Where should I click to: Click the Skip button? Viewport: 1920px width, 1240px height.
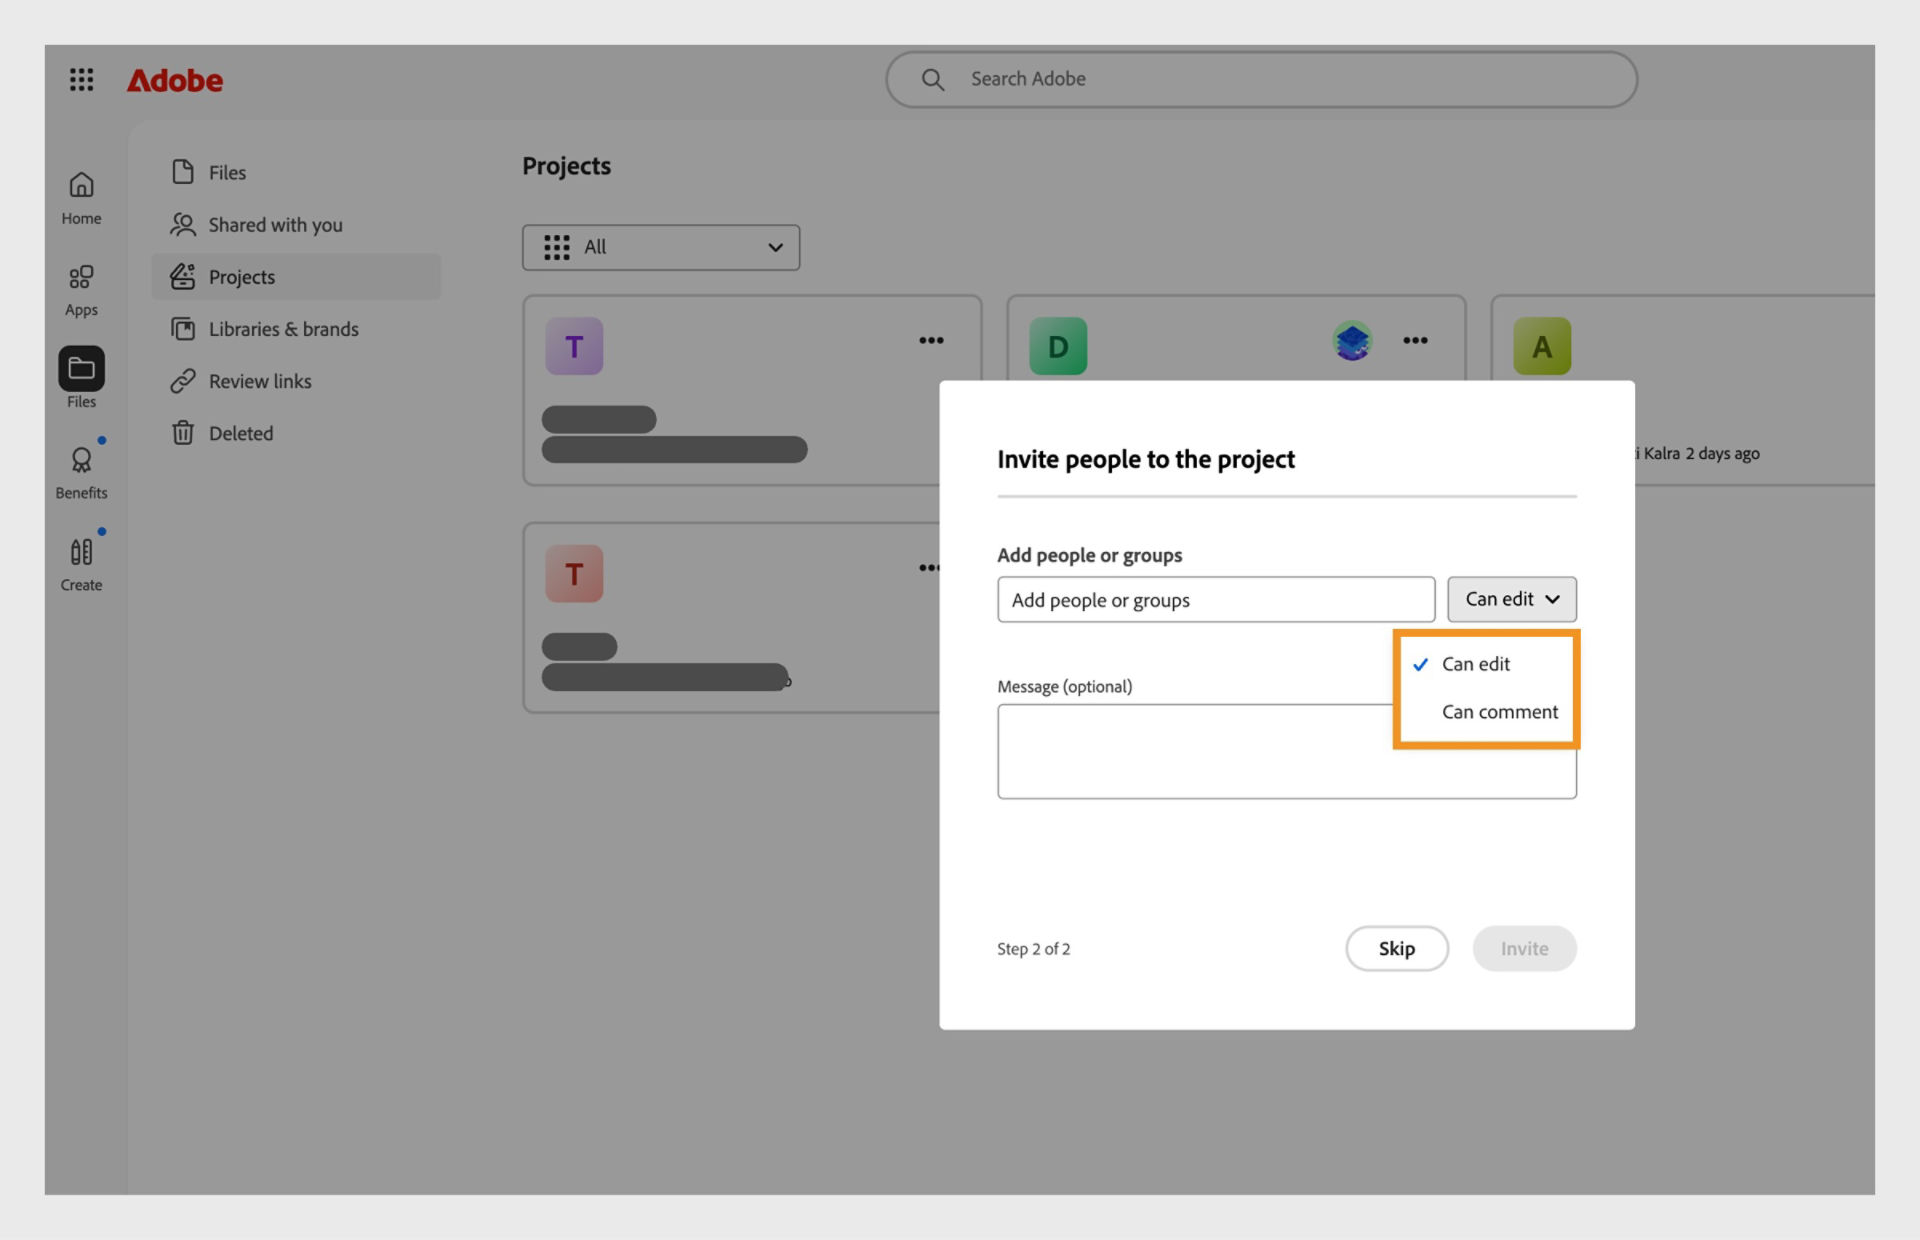pyautogui.click(x=1397, y=948)
